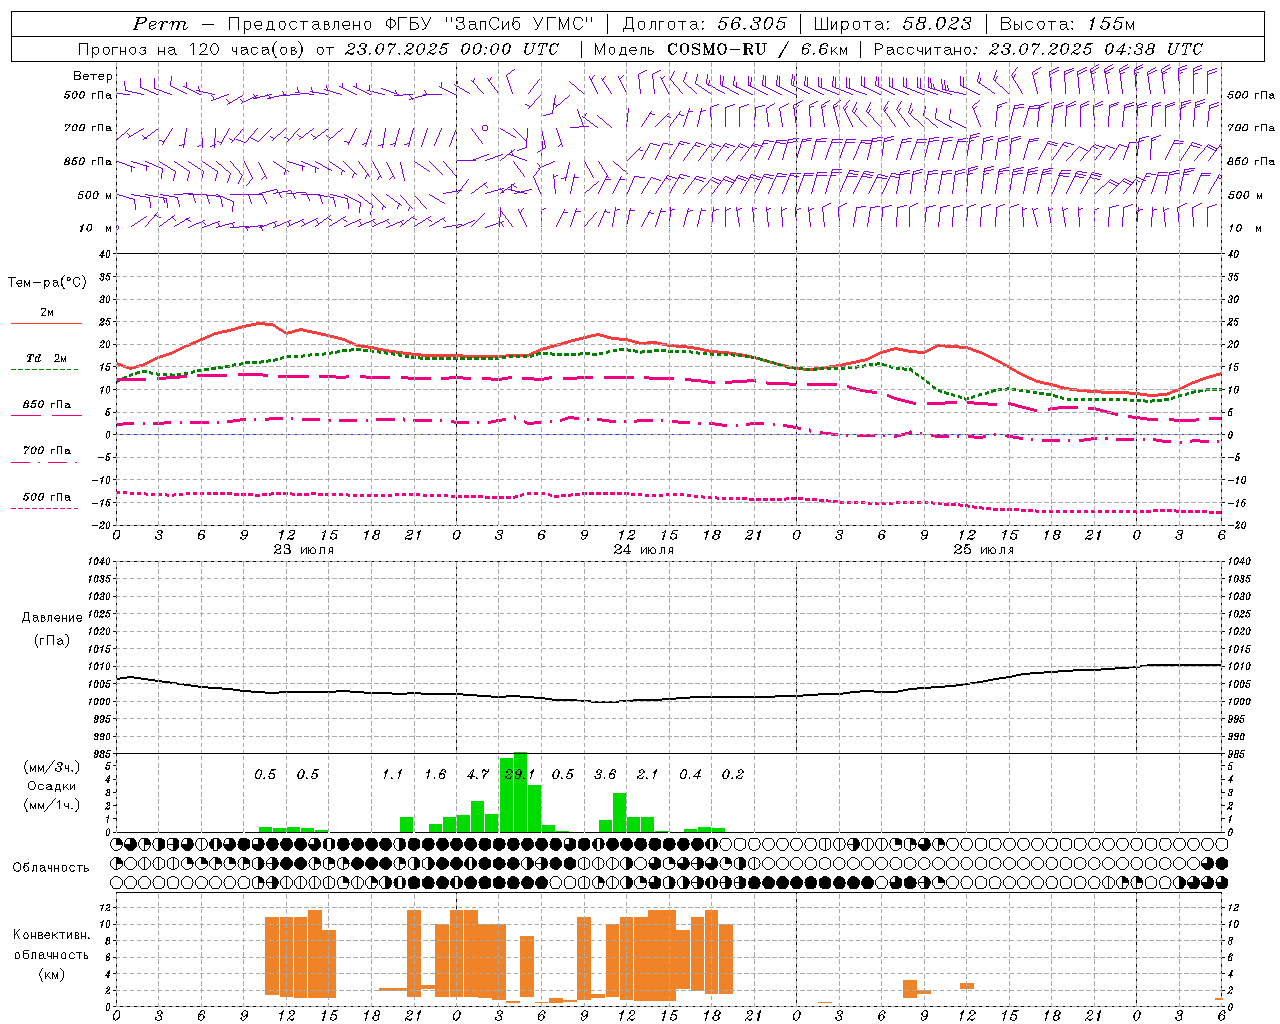Screen dimensions: 1280x1024
Task: Click "Прогноз на 120 часа(ов)" forecast text
Action: coord(192,49)
